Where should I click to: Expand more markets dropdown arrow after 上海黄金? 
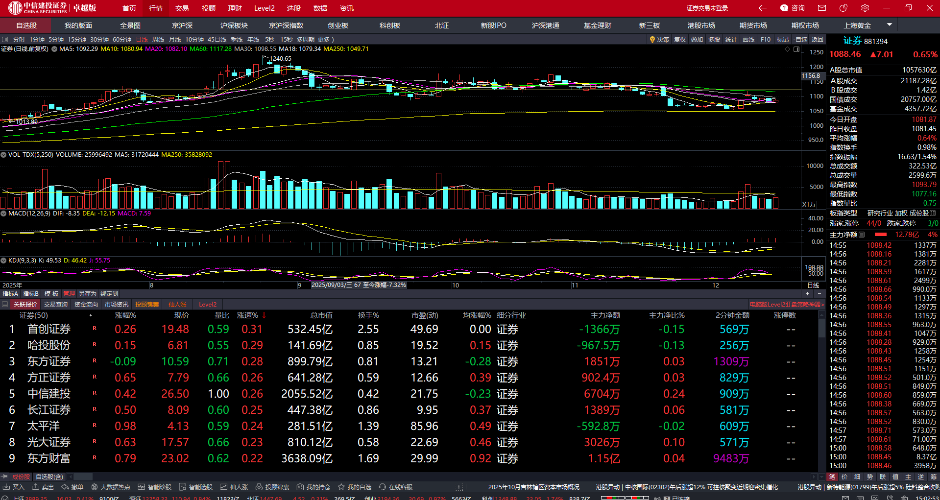890,25
